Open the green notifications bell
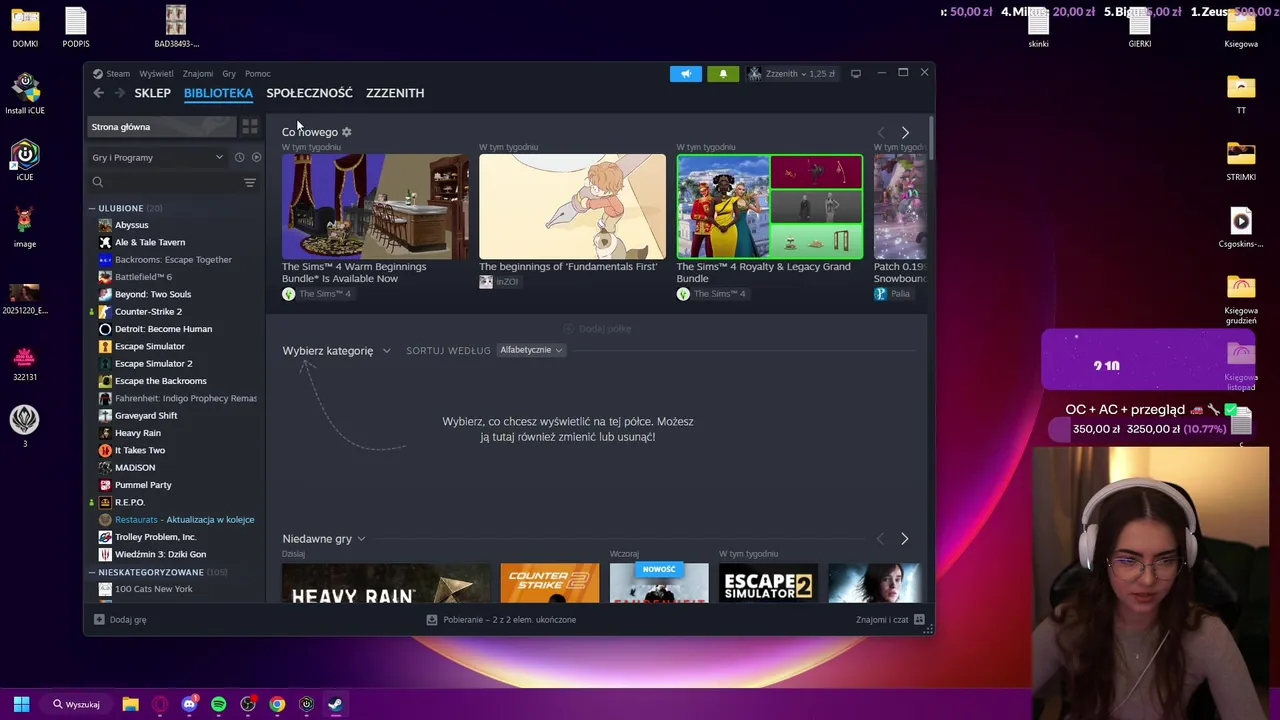This screenshot has height=720, width=1280. [723, 73]
